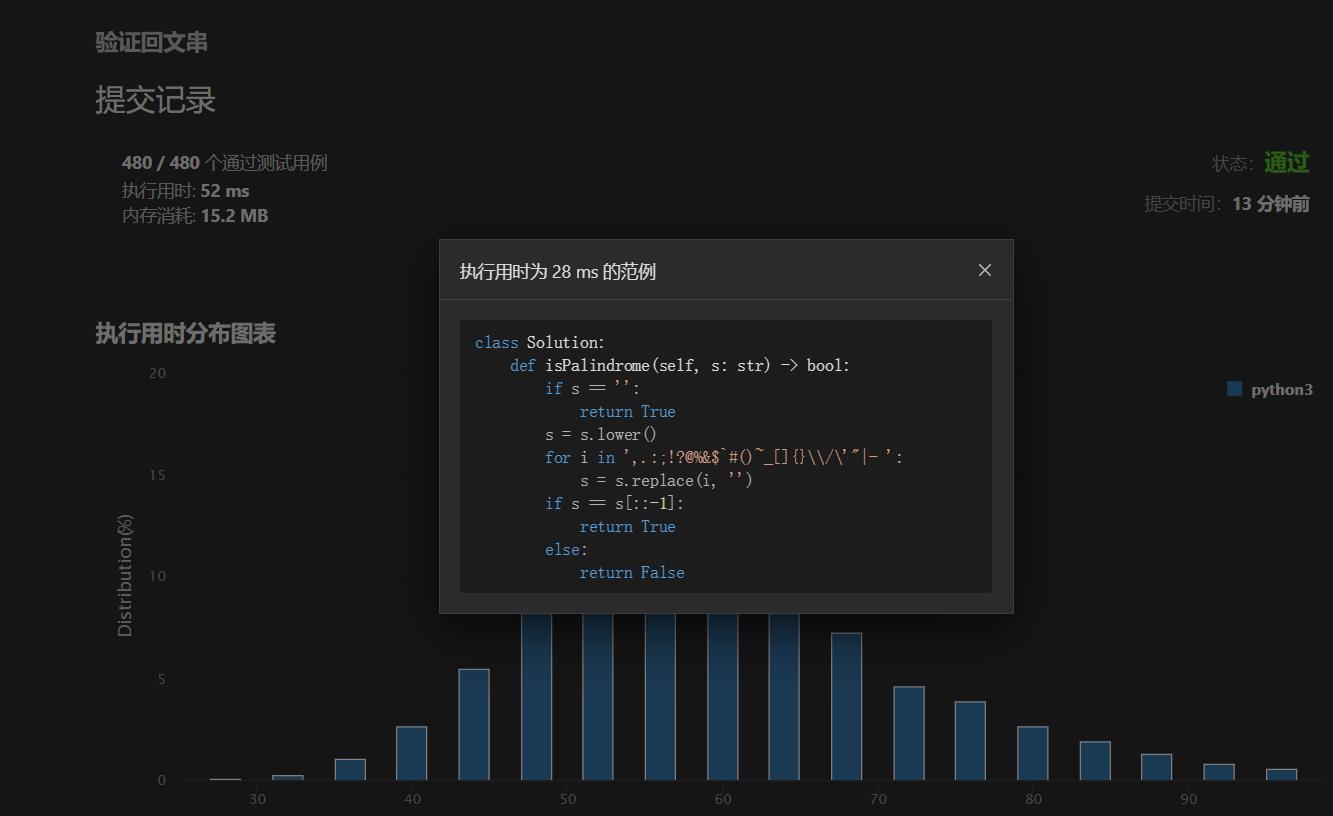Click the Distribution(%) axis label
This screenshot has width=1333, height=816.
pos(125,576)
